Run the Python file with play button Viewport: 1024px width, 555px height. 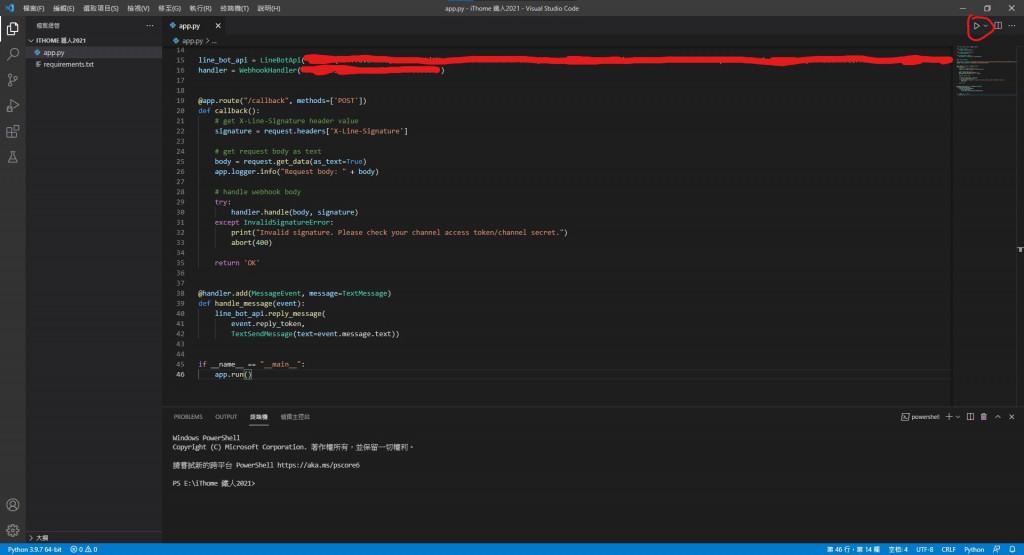click(x=976, y=26)
